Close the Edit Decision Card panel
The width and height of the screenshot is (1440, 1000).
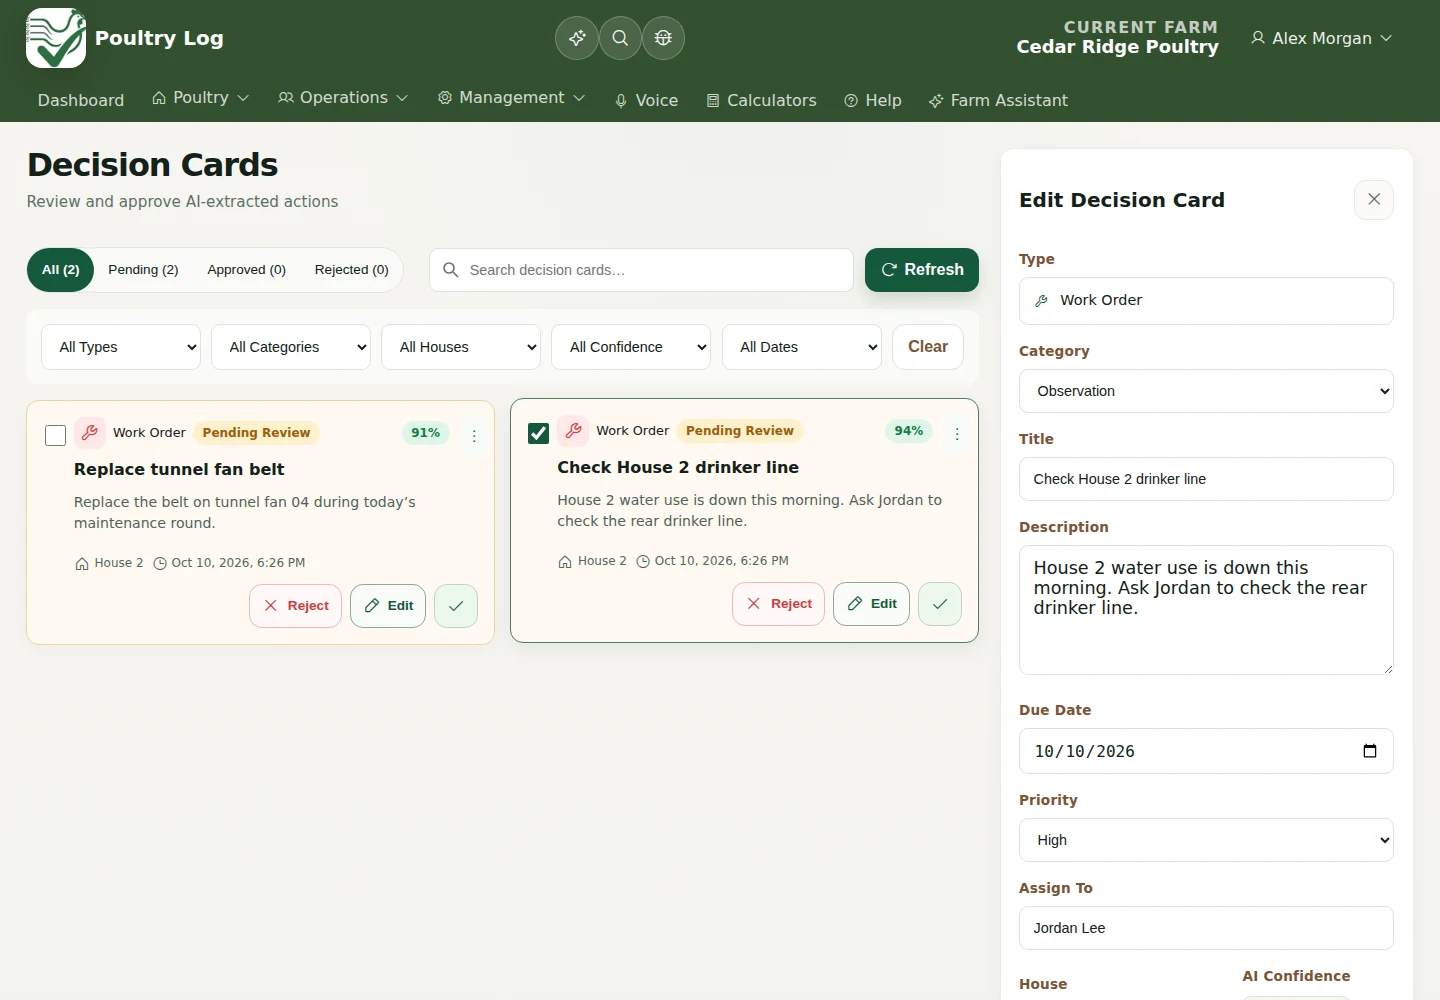[x=1374, y=200]
